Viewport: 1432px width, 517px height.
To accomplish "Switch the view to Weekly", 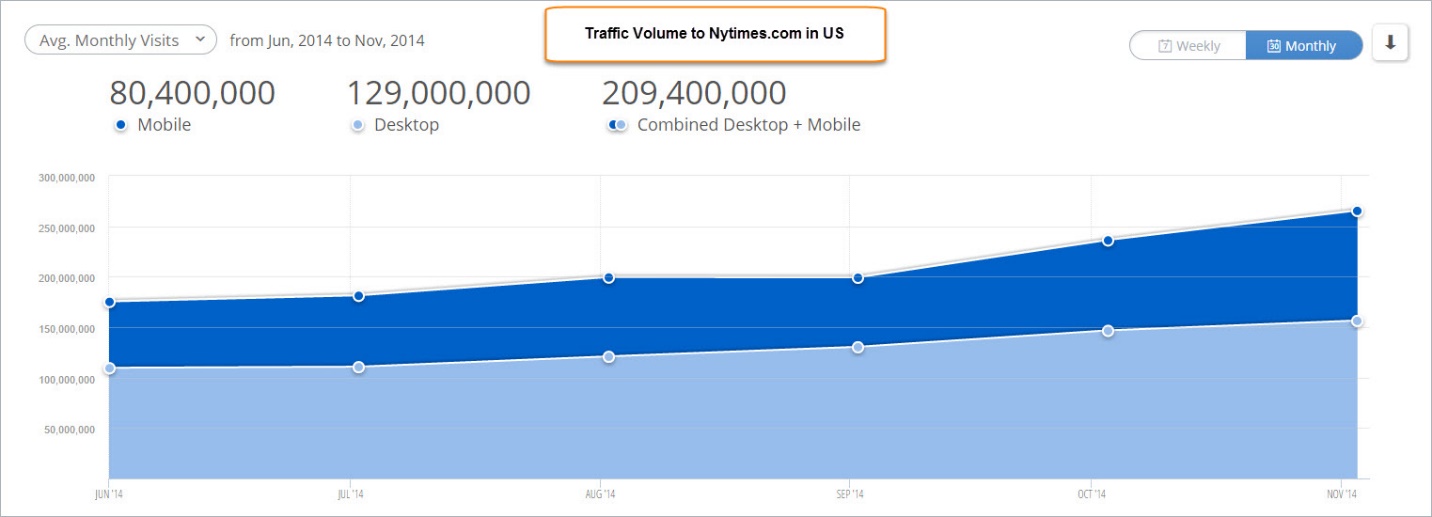I will (x=1188, y=46).
